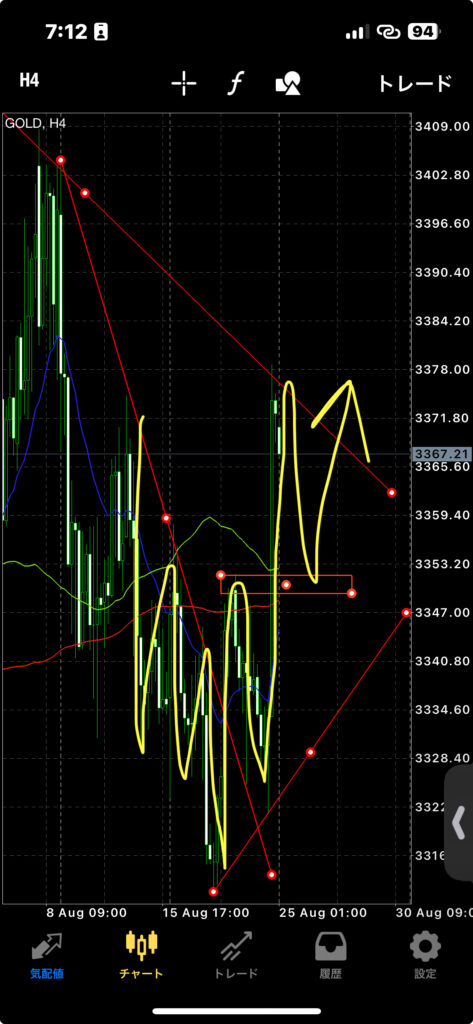Viewport: 473px width, 1024px height.
Task: Tap the 3409.00 price scale label
Action: (442, 126)
